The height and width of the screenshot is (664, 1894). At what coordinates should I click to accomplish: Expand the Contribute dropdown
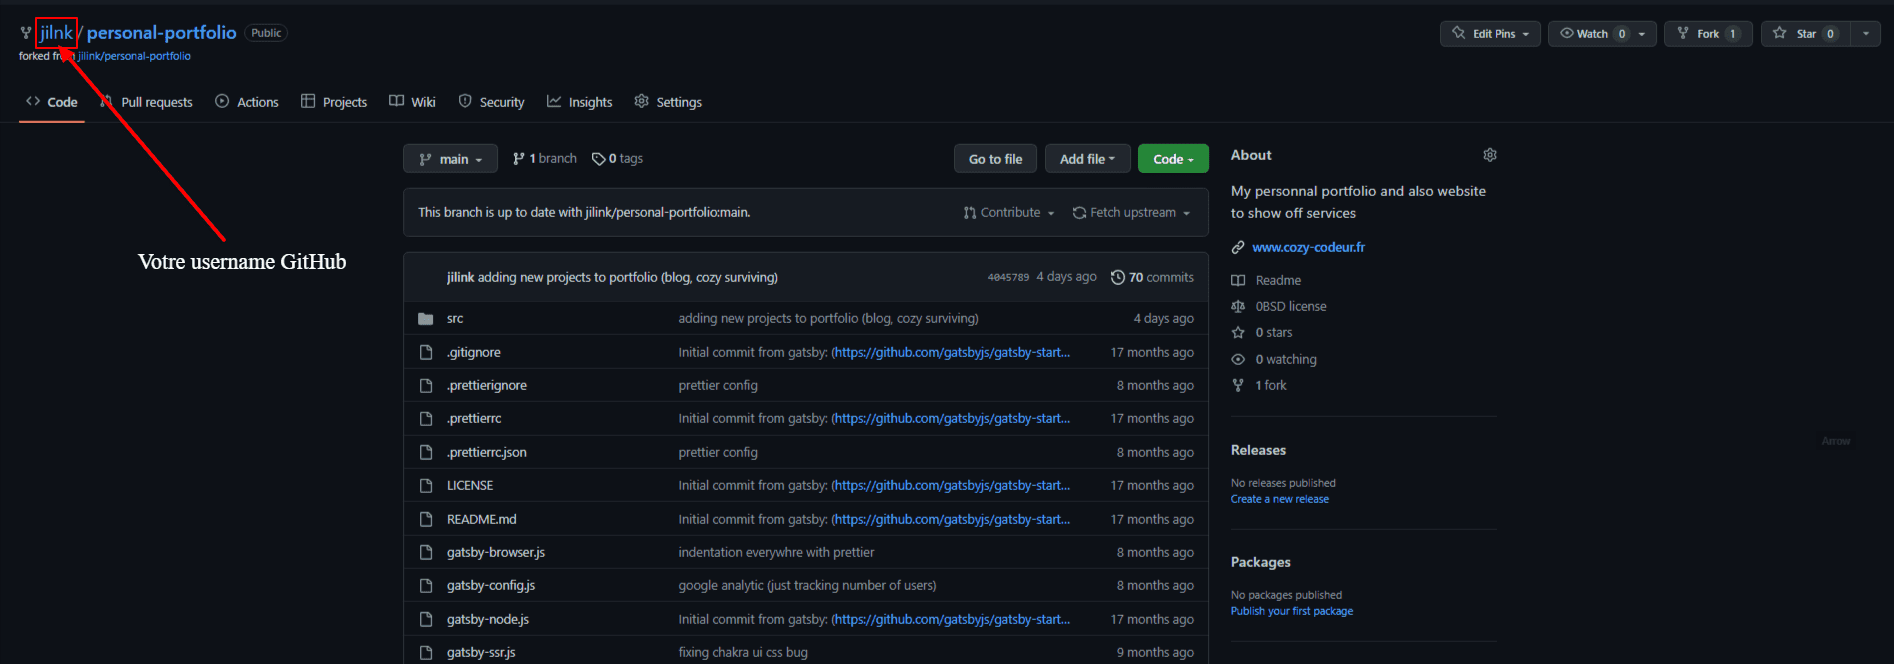point(1009,213)
